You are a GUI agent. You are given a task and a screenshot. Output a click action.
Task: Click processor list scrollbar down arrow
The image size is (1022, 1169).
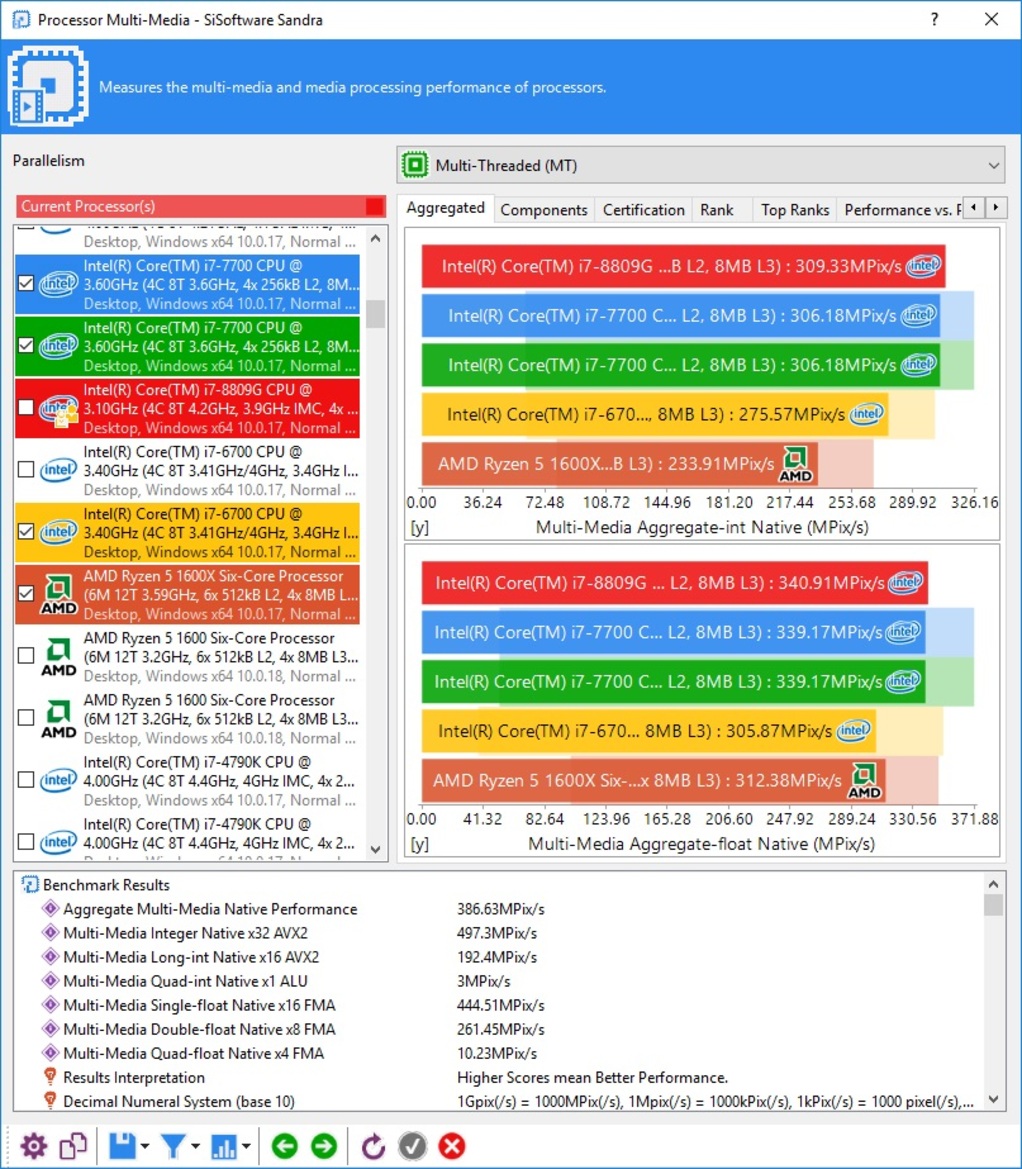click(376, 849)
